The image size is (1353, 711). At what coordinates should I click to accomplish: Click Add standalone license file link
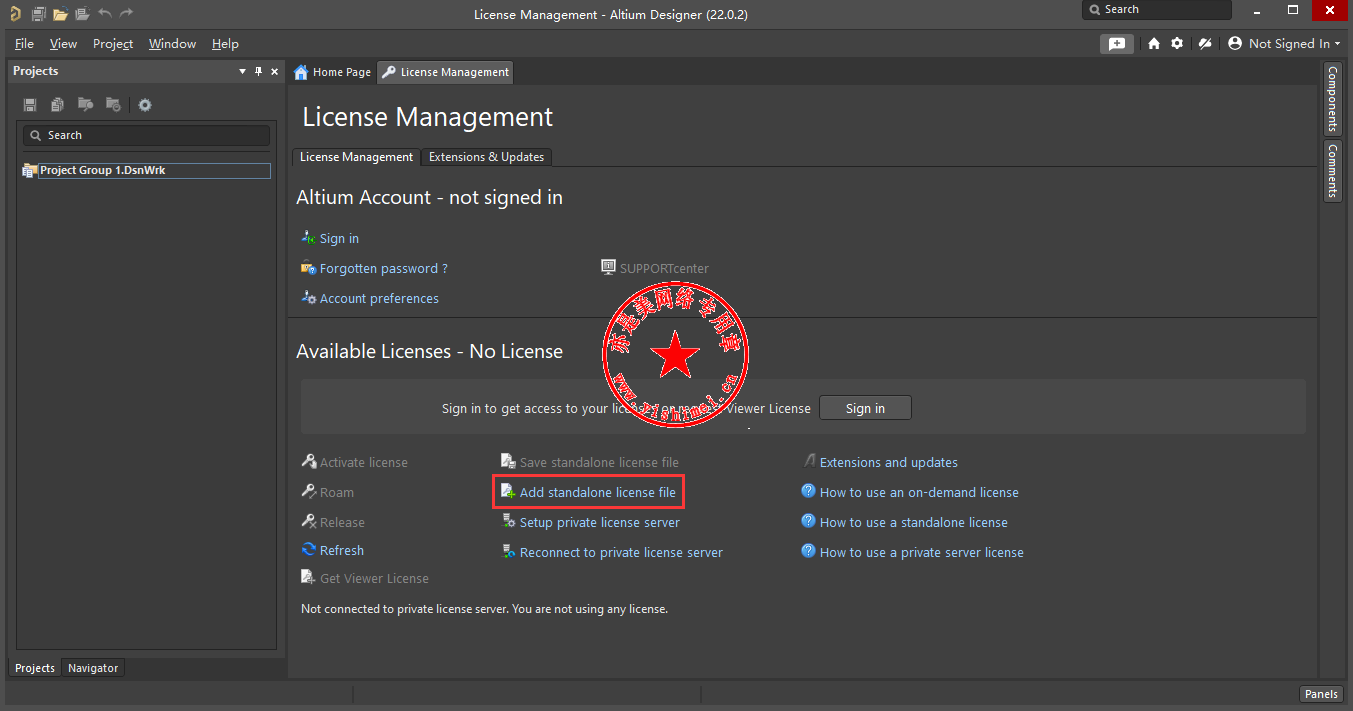[x=598, y=493]
